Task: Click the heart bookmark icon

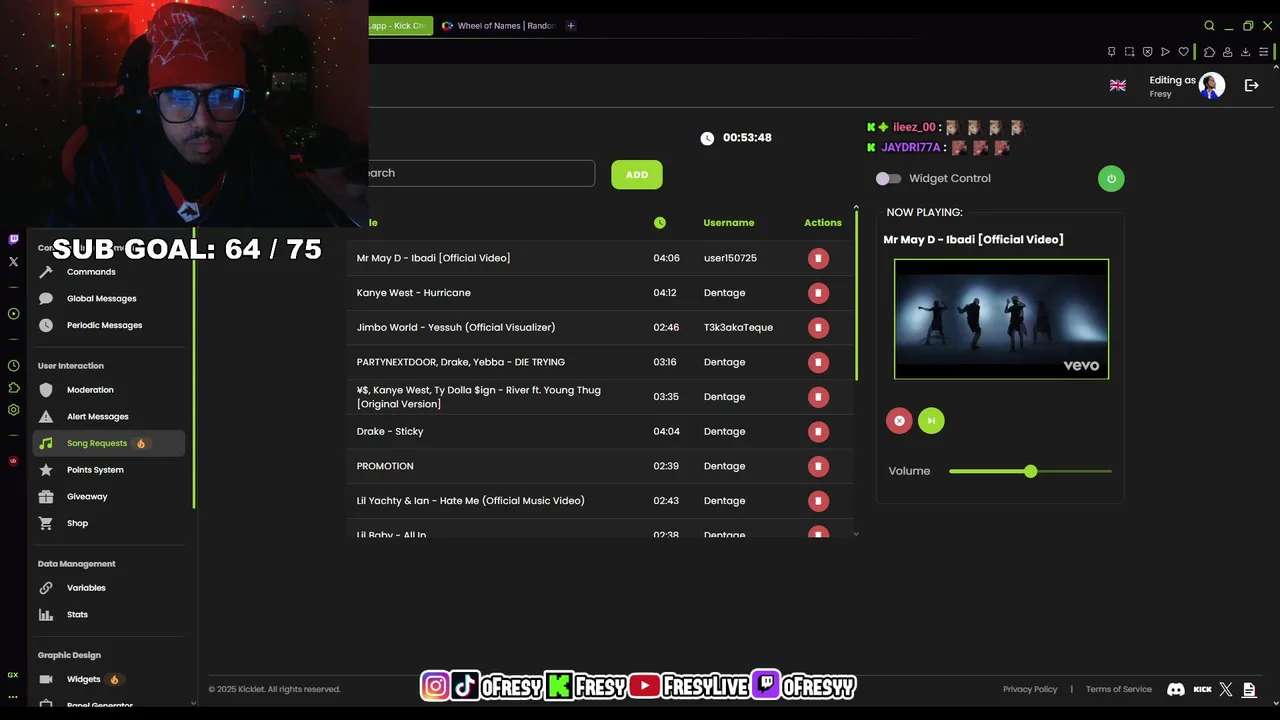Action: pyautogui.click(x=1184, y=52)
